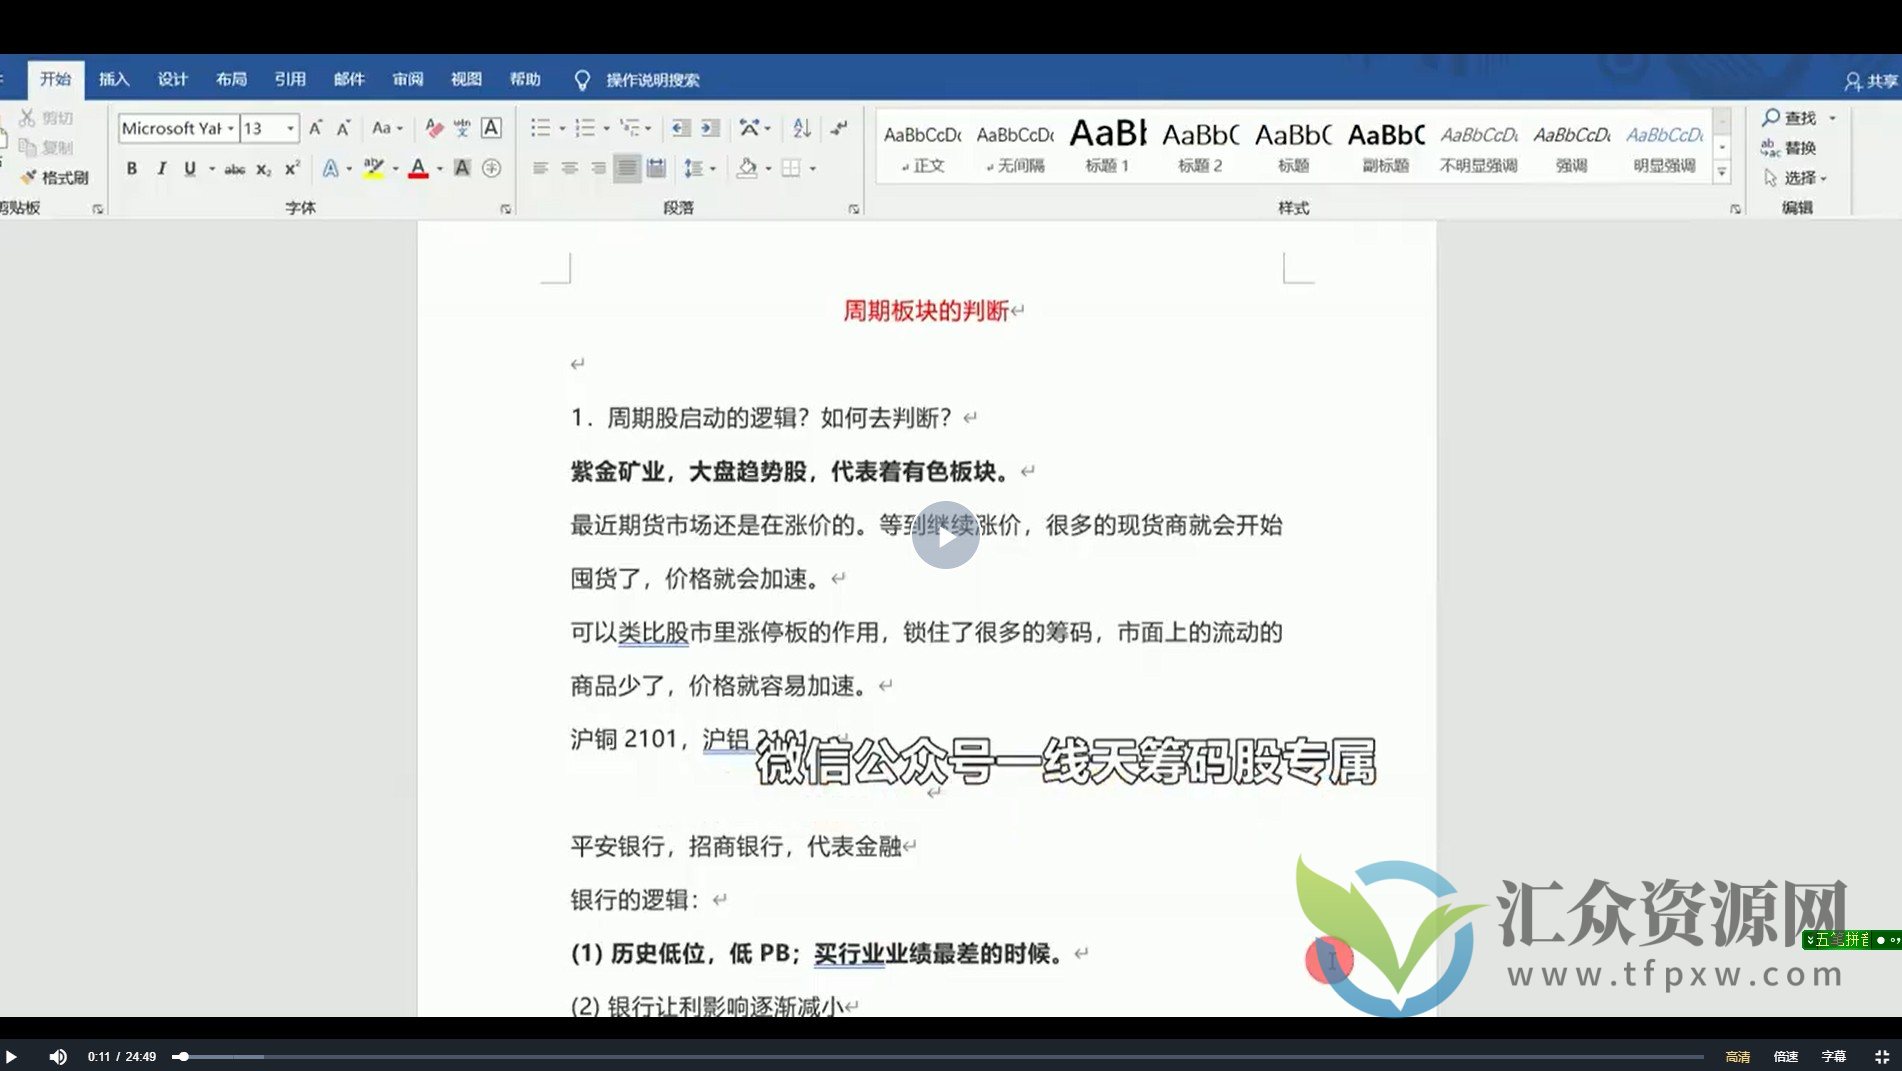Image resolution: width=1902 pixels, height=1071 pixels.
Task: Switch to the 插入 (Insert) tab
Action: 114,79
